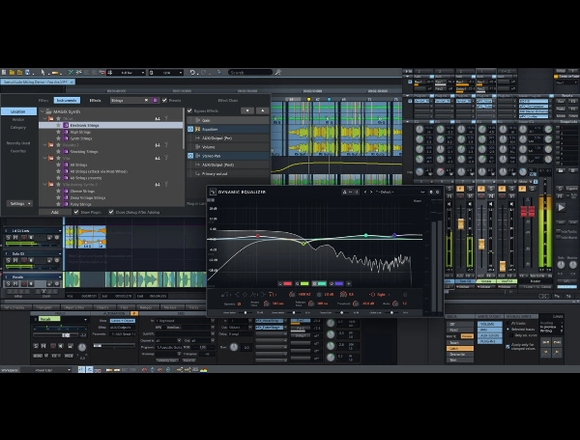
Task: Select the Category sidebar tab
Action: point(18,128)
